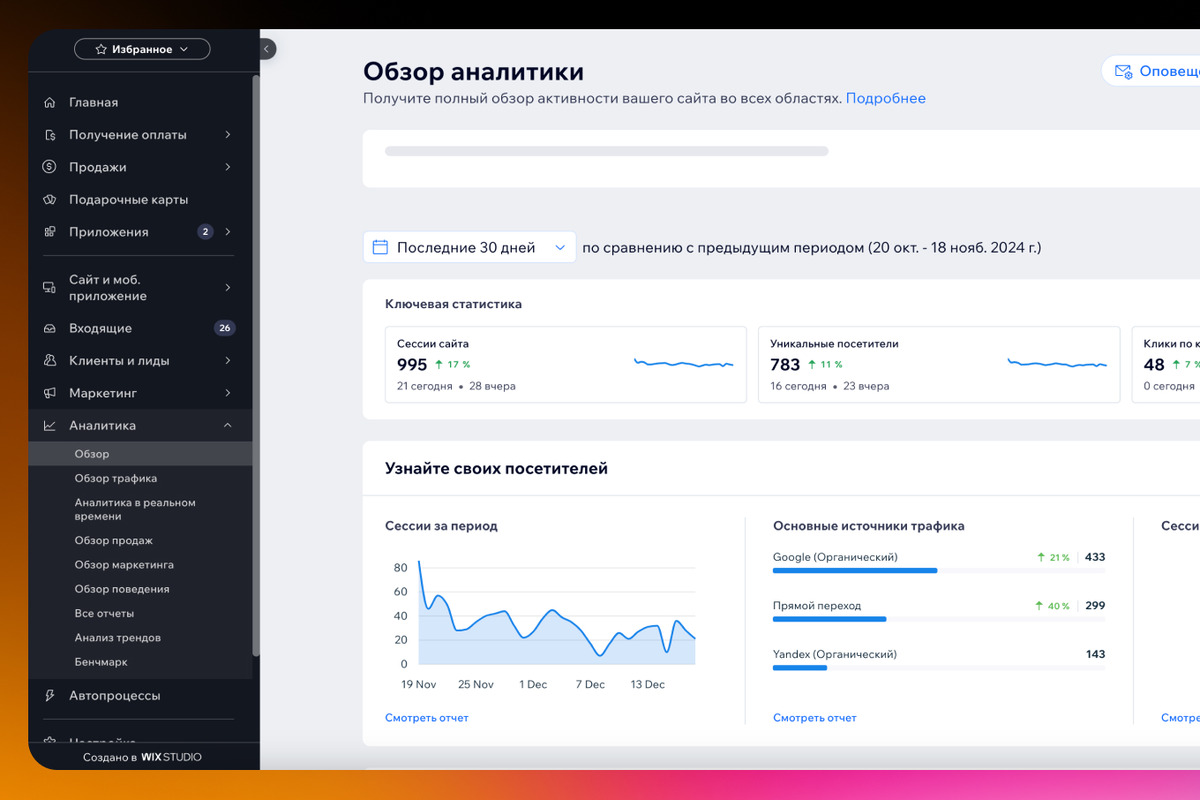This screenshot has width=1200, height=800.
Task: Open the Сессии сайта statistics card
Action: (566, 364)
